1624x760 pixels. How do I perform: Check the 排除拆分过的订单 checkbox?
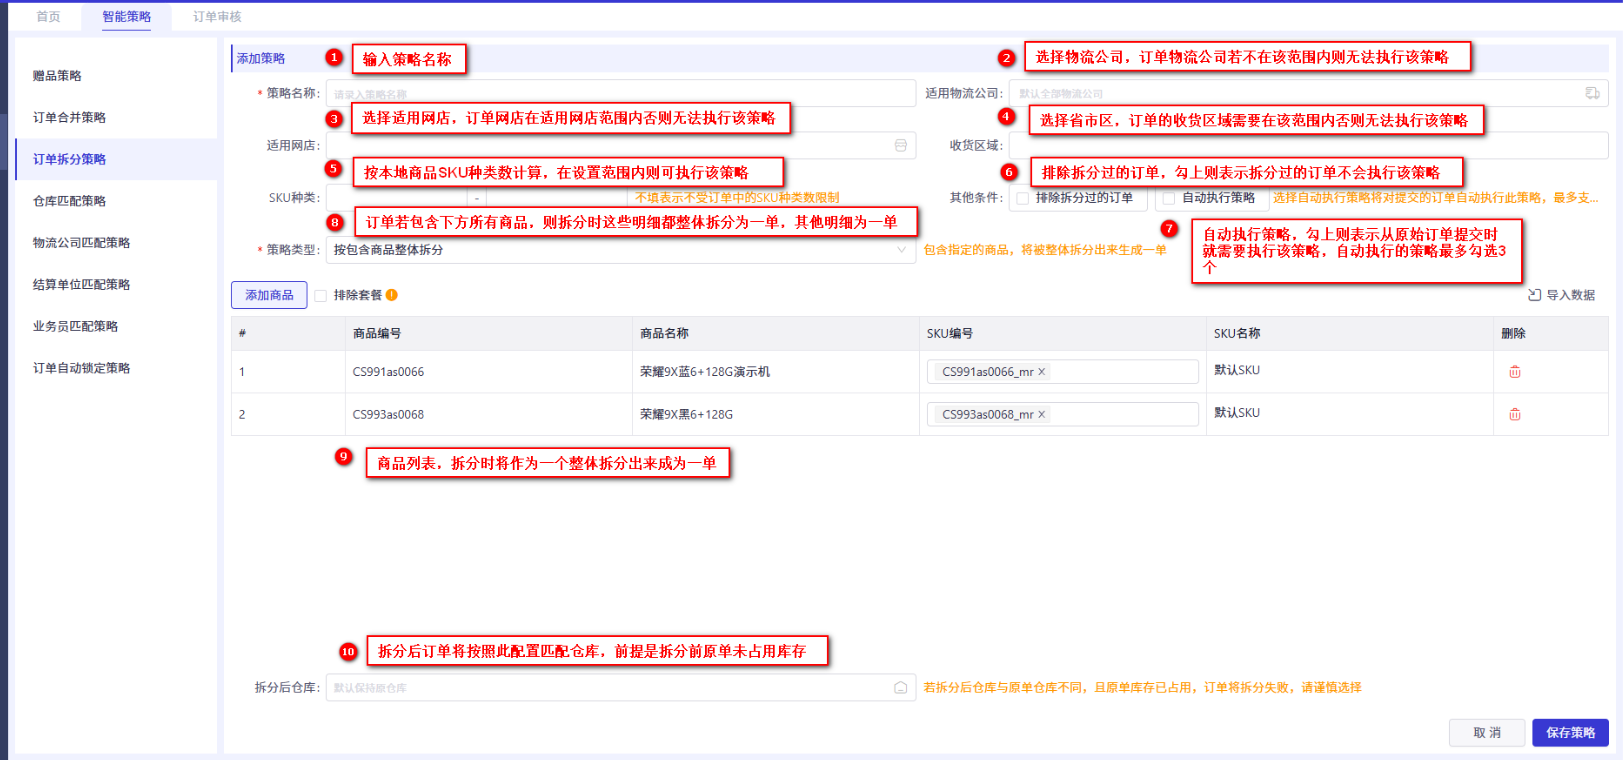click(x=1022, y=198)
